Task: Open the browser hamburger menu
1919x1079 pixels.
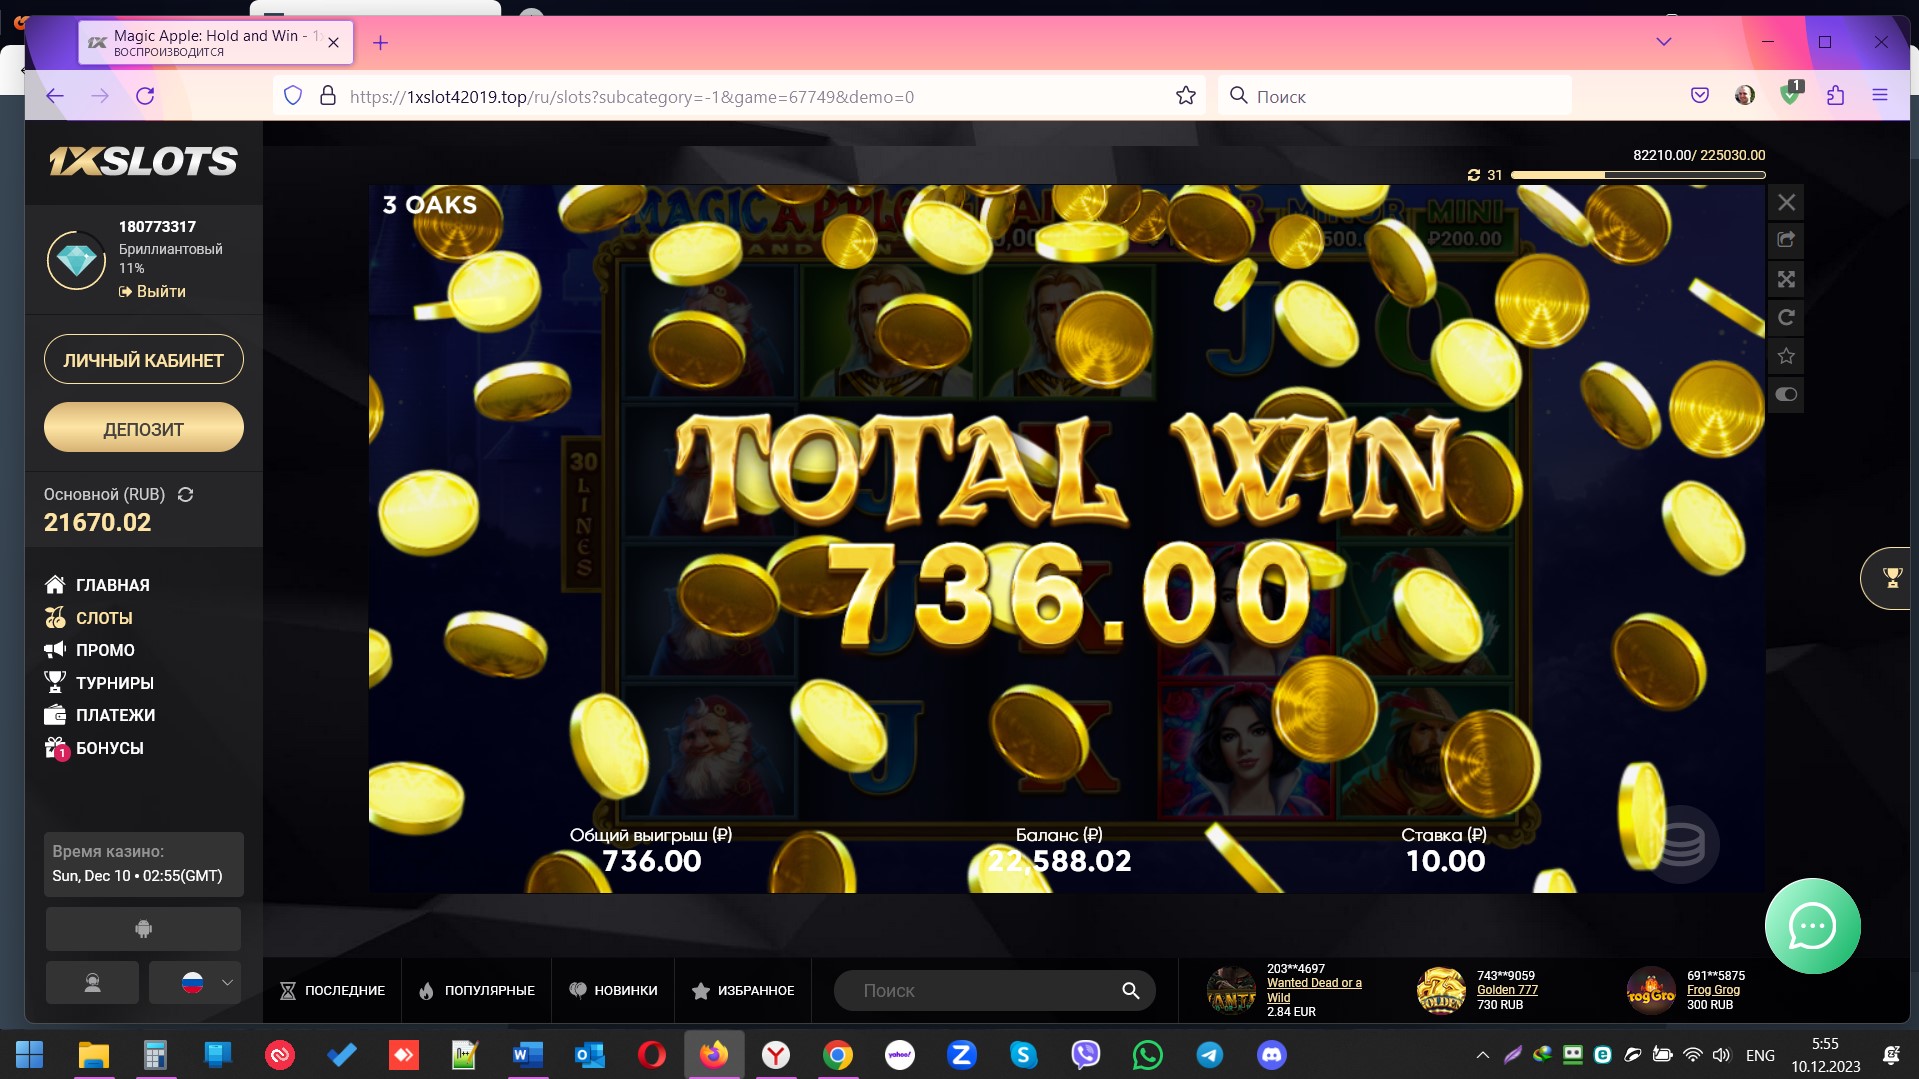Action: tap(1879, 96)
